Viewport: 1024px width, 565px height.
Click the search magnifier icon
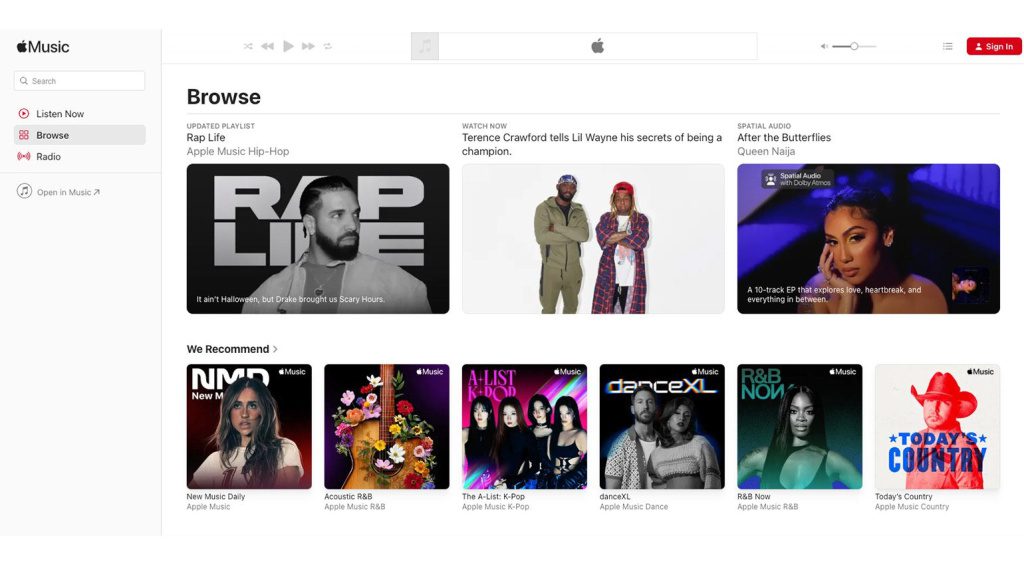click(x=24, y=81)
